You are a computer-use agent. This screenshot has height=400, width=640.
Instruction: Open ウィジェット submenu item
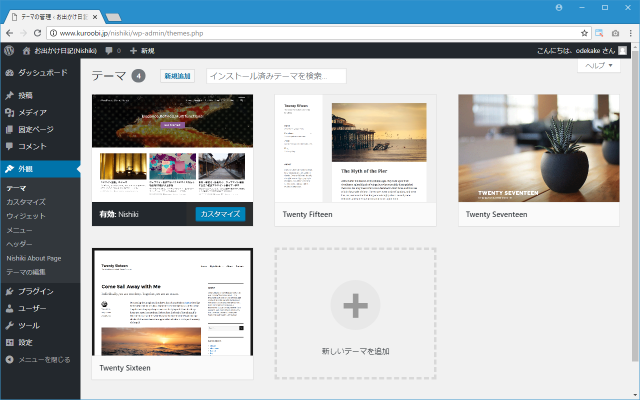[26, 216]
